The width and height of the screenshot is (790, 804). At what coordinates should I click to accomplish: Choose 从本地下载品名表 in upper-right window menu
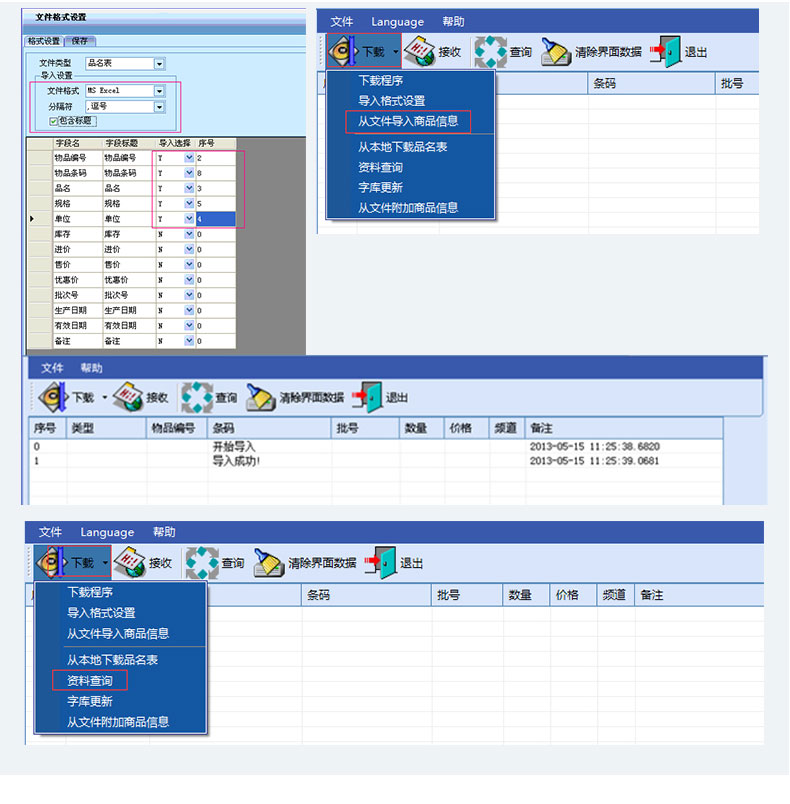402,147
